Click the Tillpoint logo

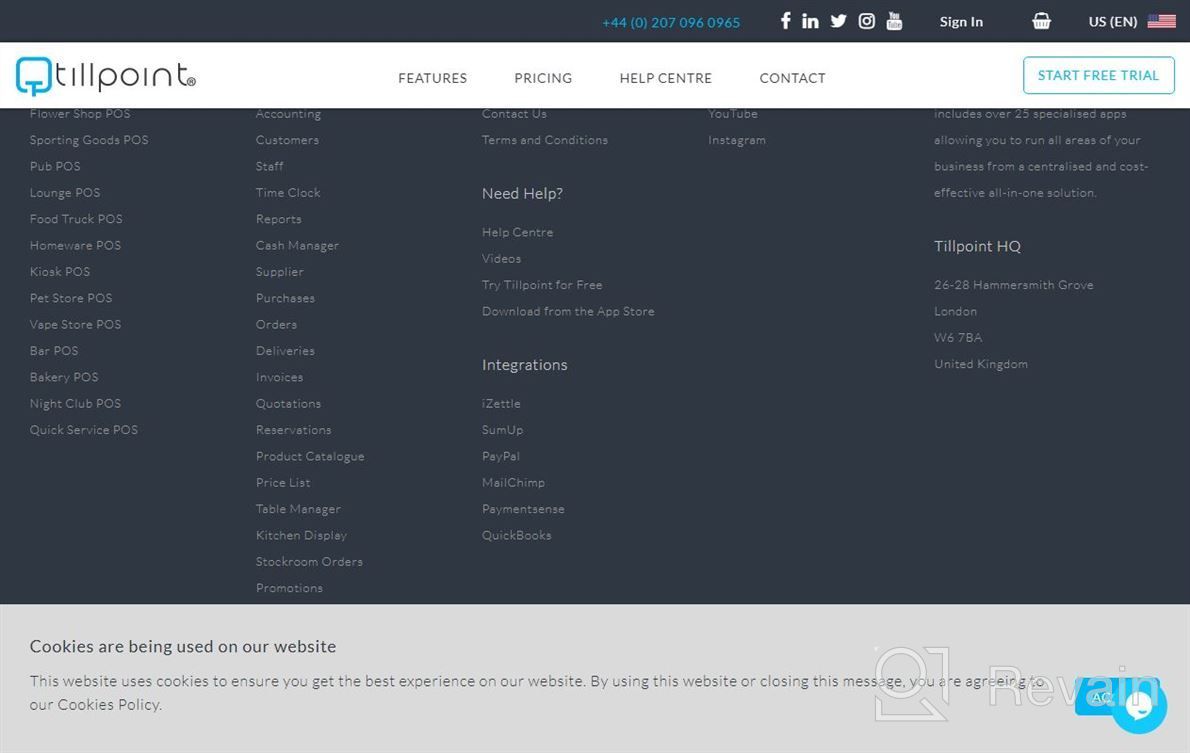point(105,76)
